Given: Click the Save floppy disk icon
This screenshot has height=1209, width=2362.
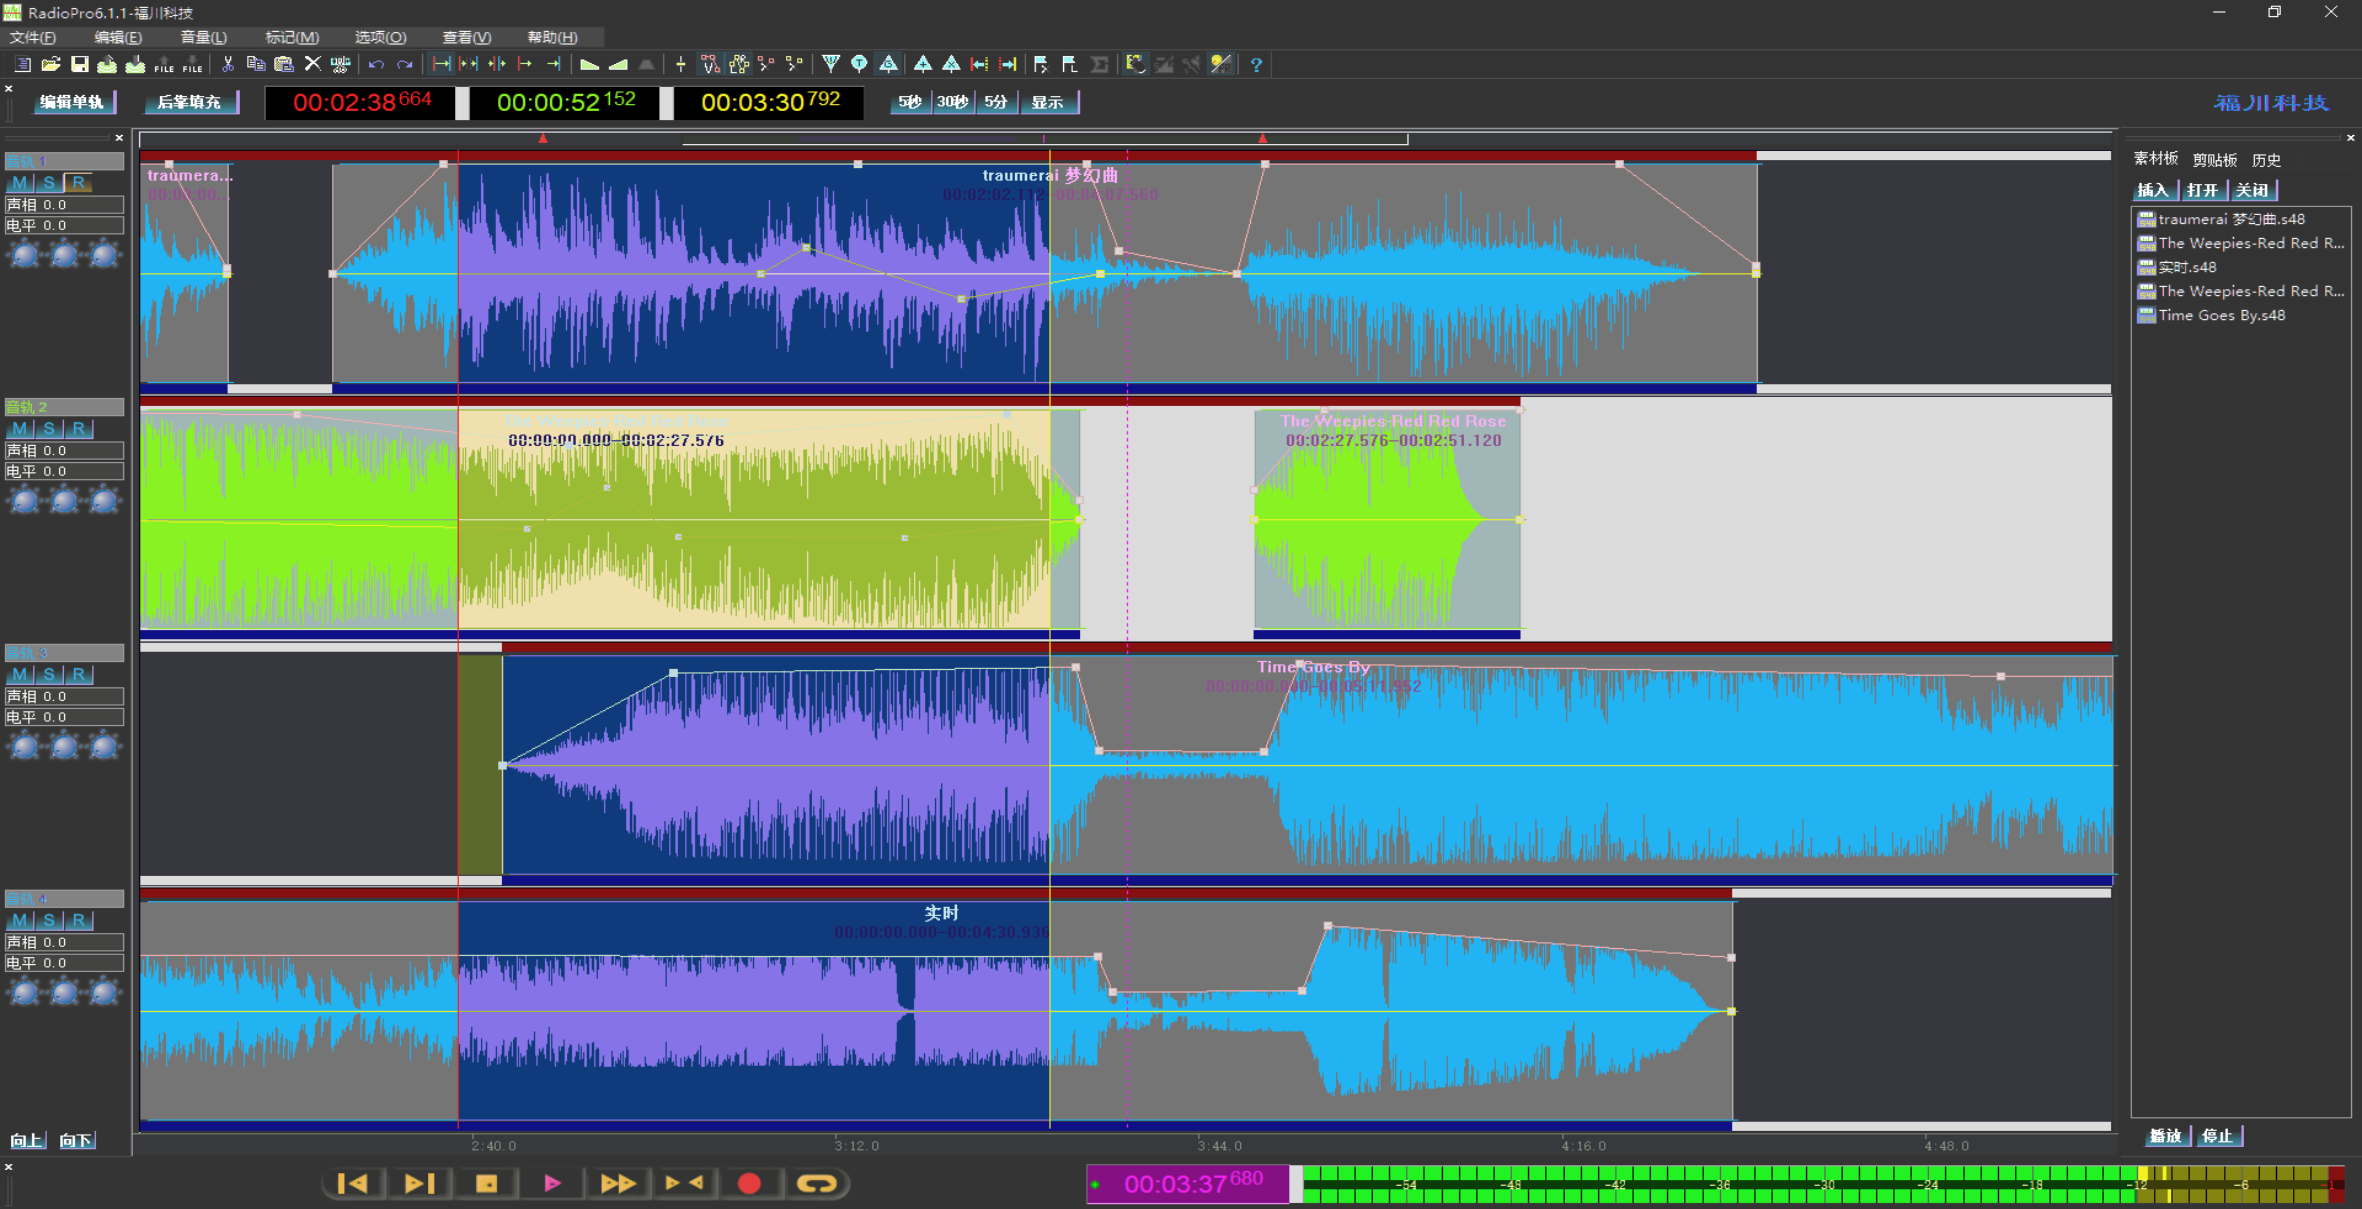Looking at the screenshot, I should click(x=79, y=64).
